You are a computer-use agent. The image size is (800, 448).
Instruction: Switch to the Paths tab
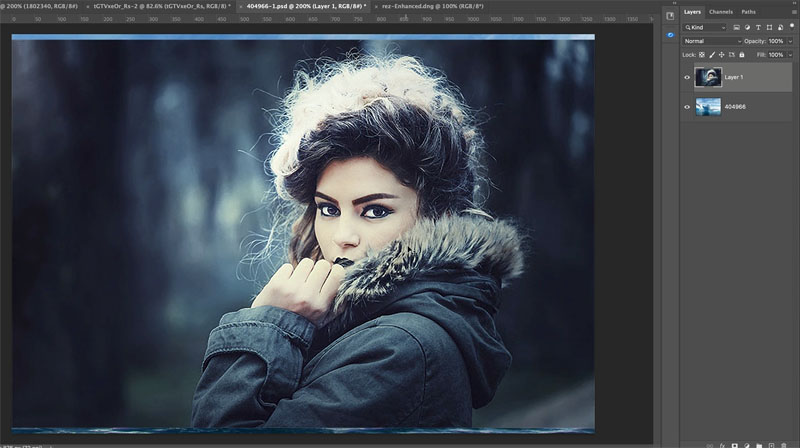click(748, 12)
